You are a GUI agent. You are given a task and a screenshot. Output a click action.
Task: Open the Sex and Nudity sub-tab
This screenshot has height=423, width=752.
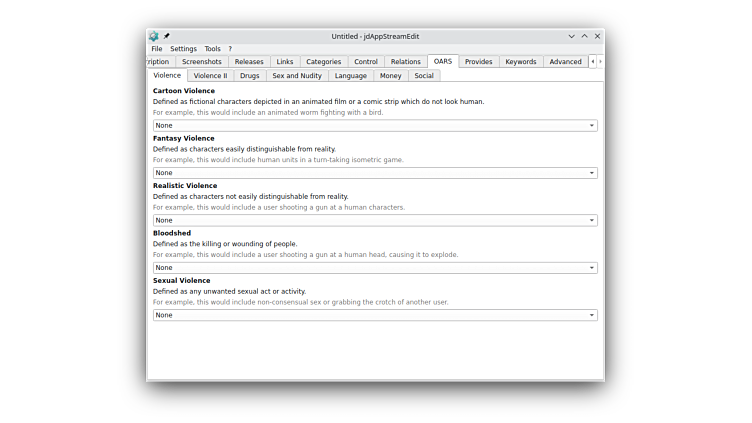pyautogui.click(x=297, y=76)
